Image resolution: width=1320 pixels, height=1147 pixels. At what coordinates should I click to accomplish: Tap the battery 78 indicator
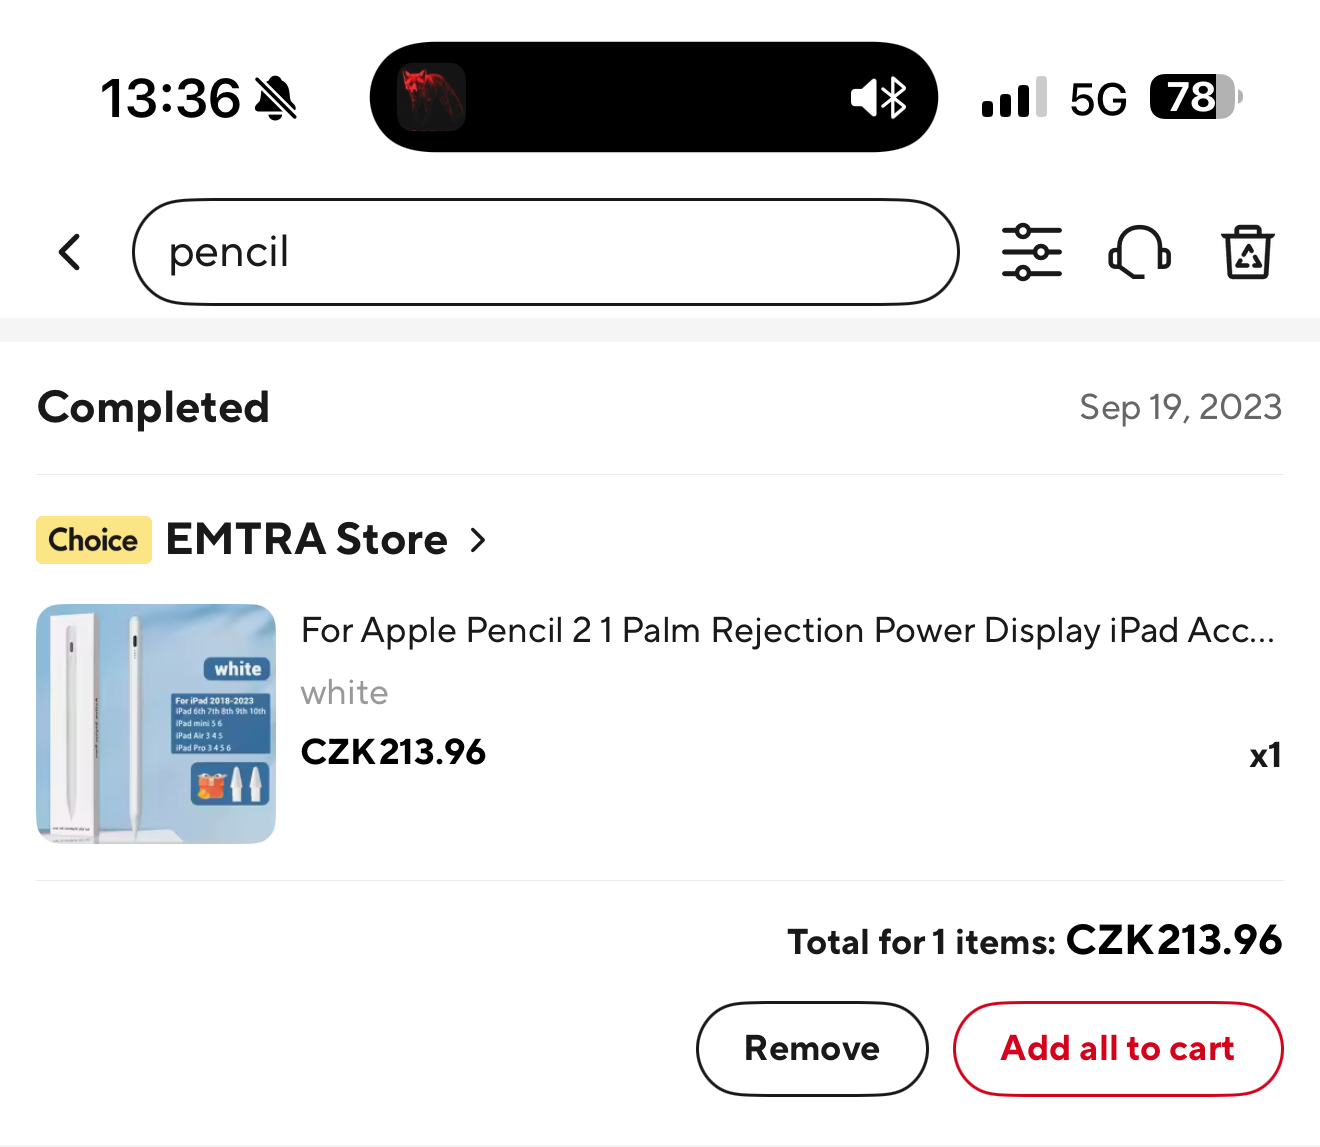(1195, 98)
